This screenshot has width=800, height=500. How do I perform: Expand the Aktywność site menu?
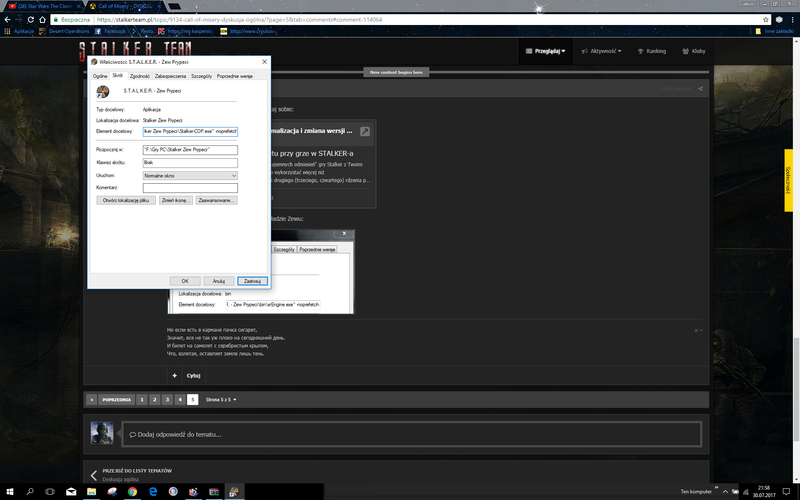(601, 51)
